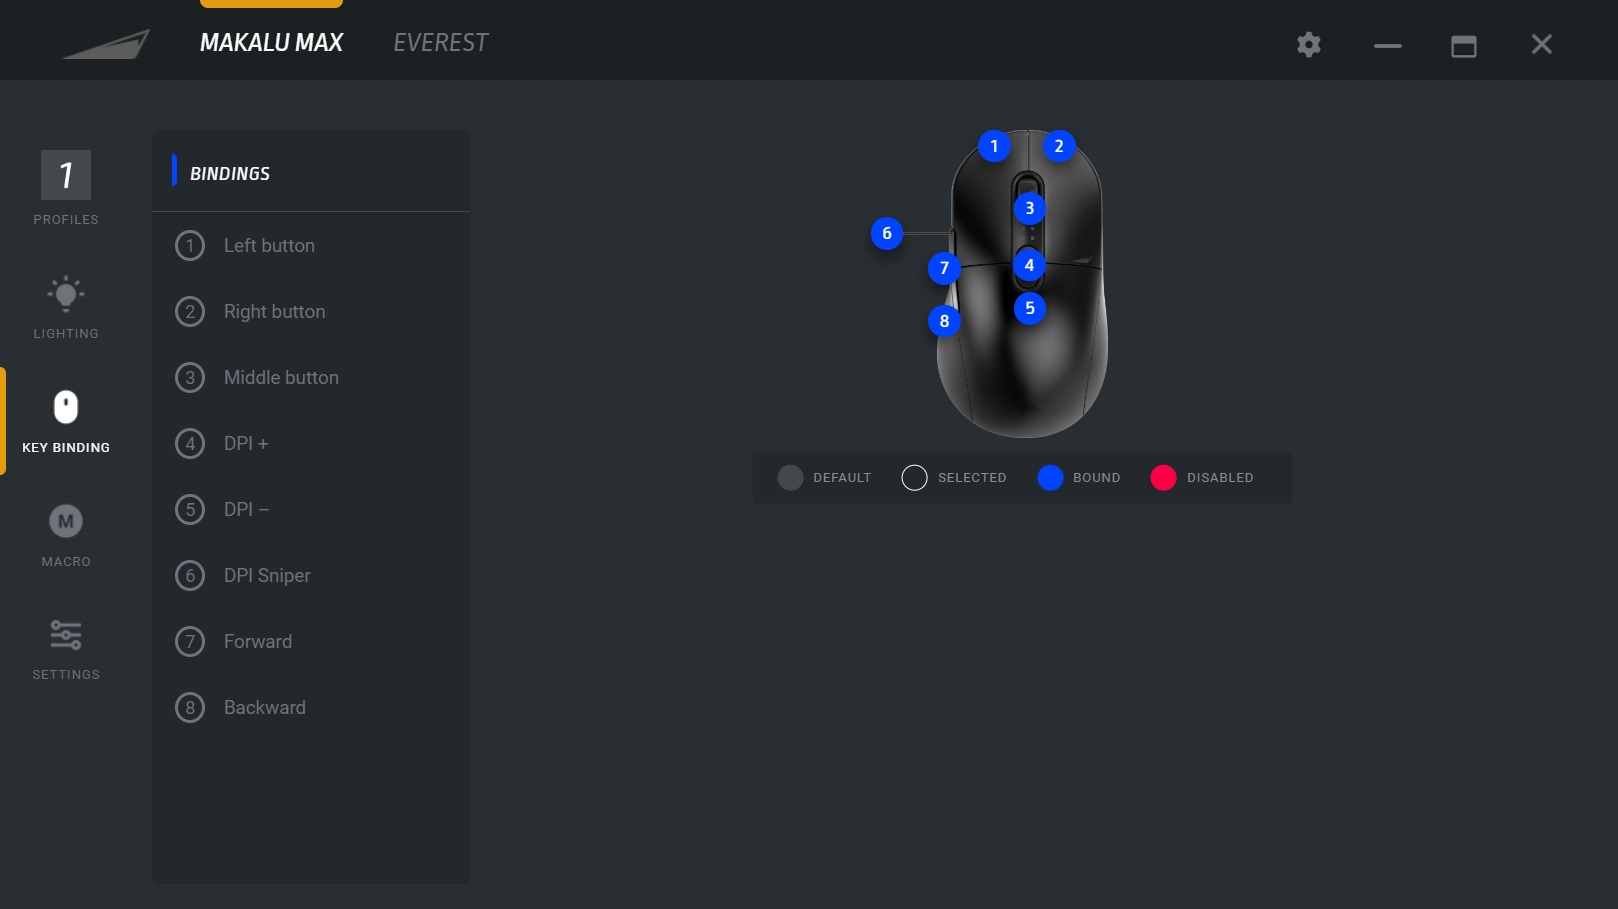Viewport: 1618px width, 909px height.
Task: Click marker 6 on the mouse image
Action: [x=887, y=233]
